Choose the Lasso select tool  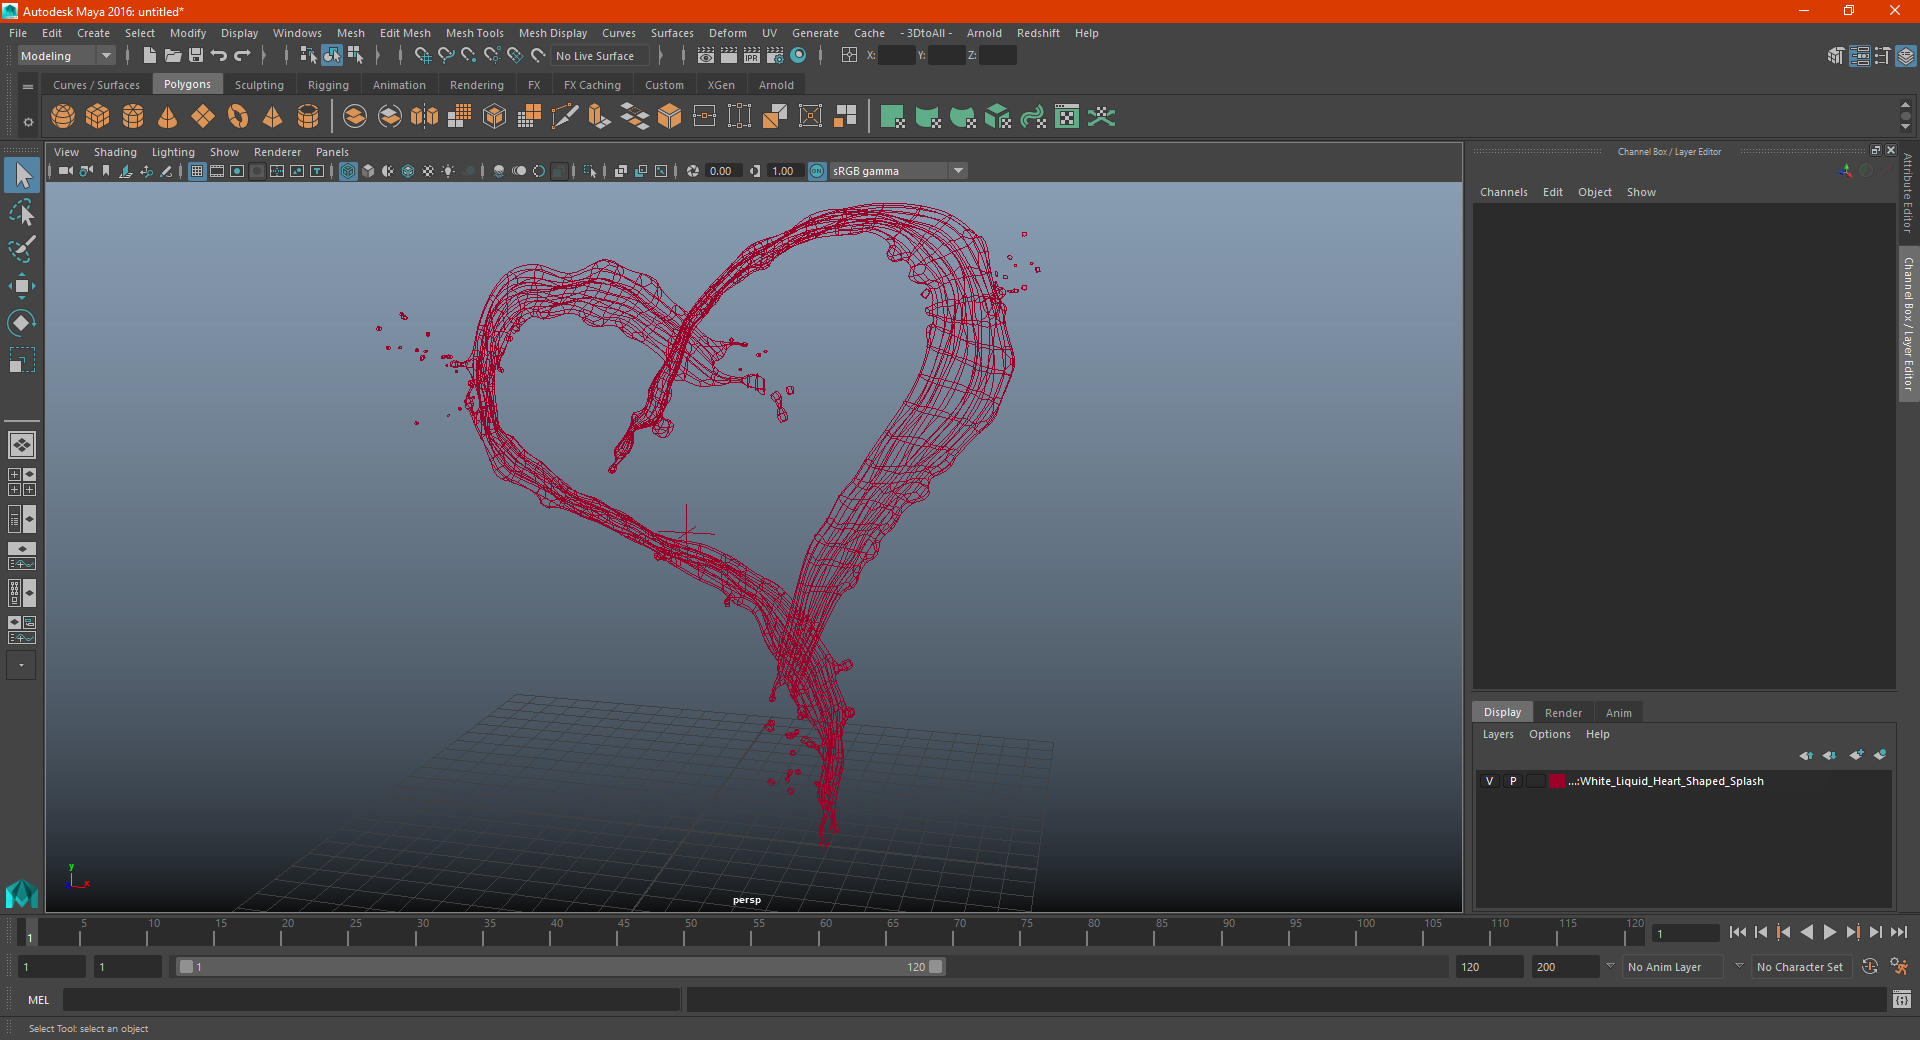coord(21,212)
